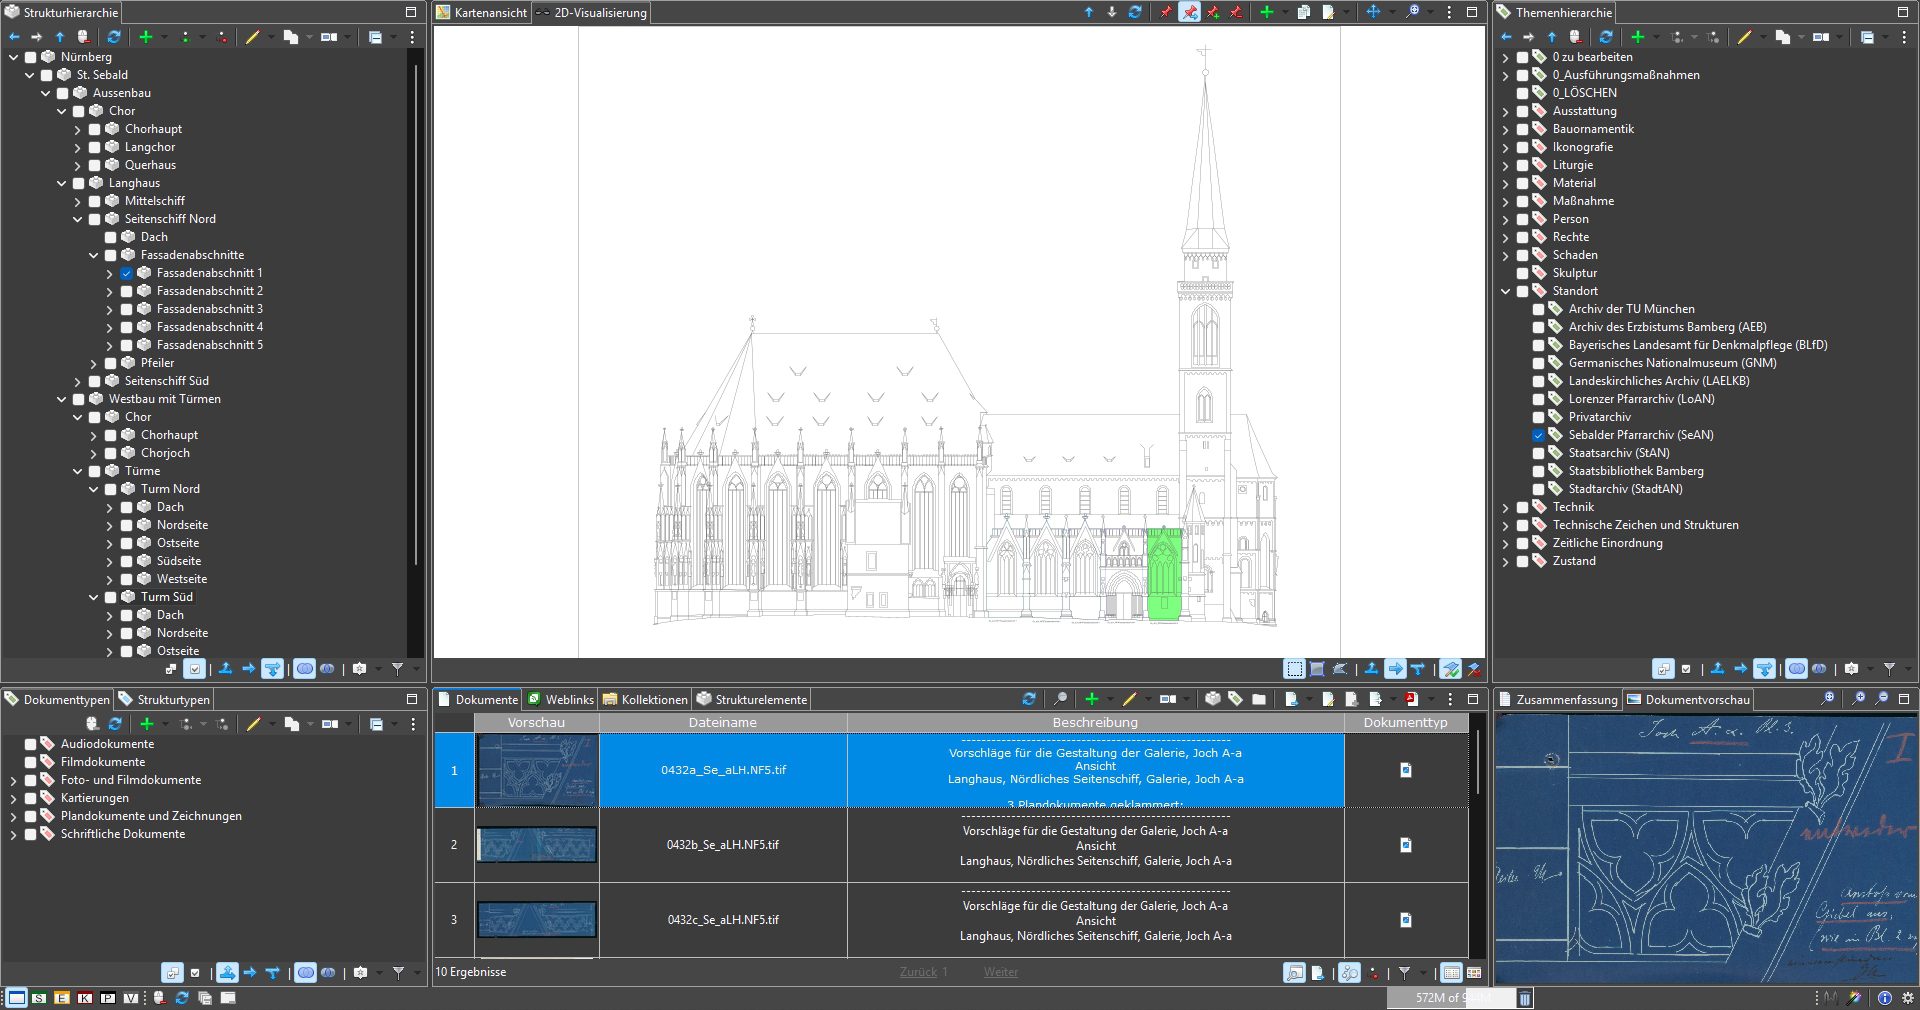1920x1010 pixels.
Task: Click green plus icon in Themenhierarchie toolbar
Action: point(1637,37)
